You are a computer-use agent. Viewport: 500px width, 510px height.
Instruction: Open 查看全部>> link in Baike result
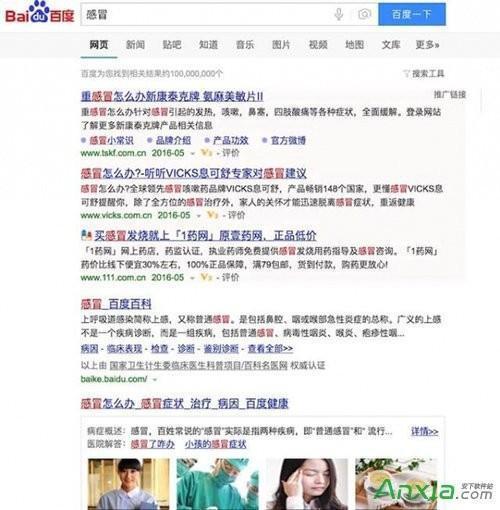[270, 349]
